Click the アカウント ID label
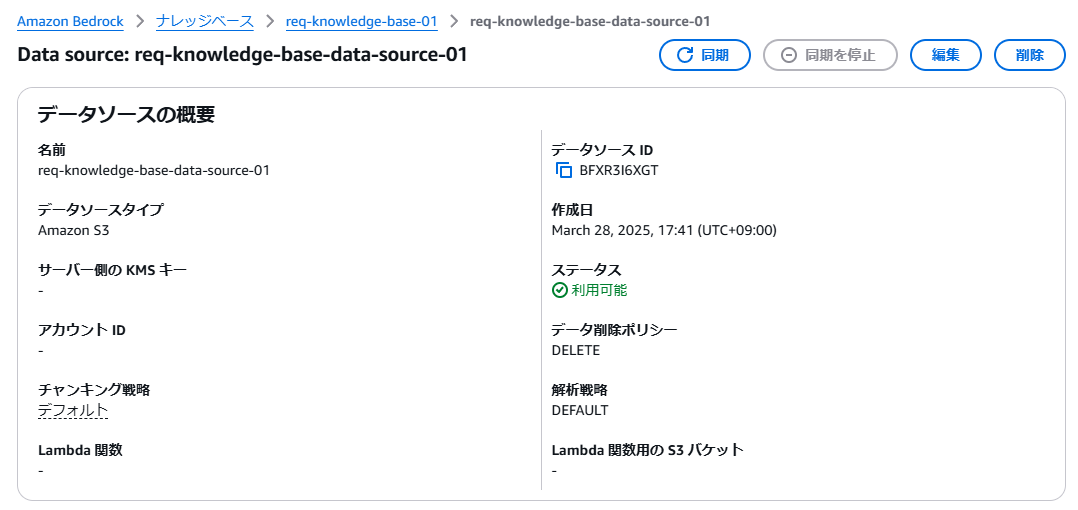Viewport: 1078px width, 510px height. pos(82,330)
